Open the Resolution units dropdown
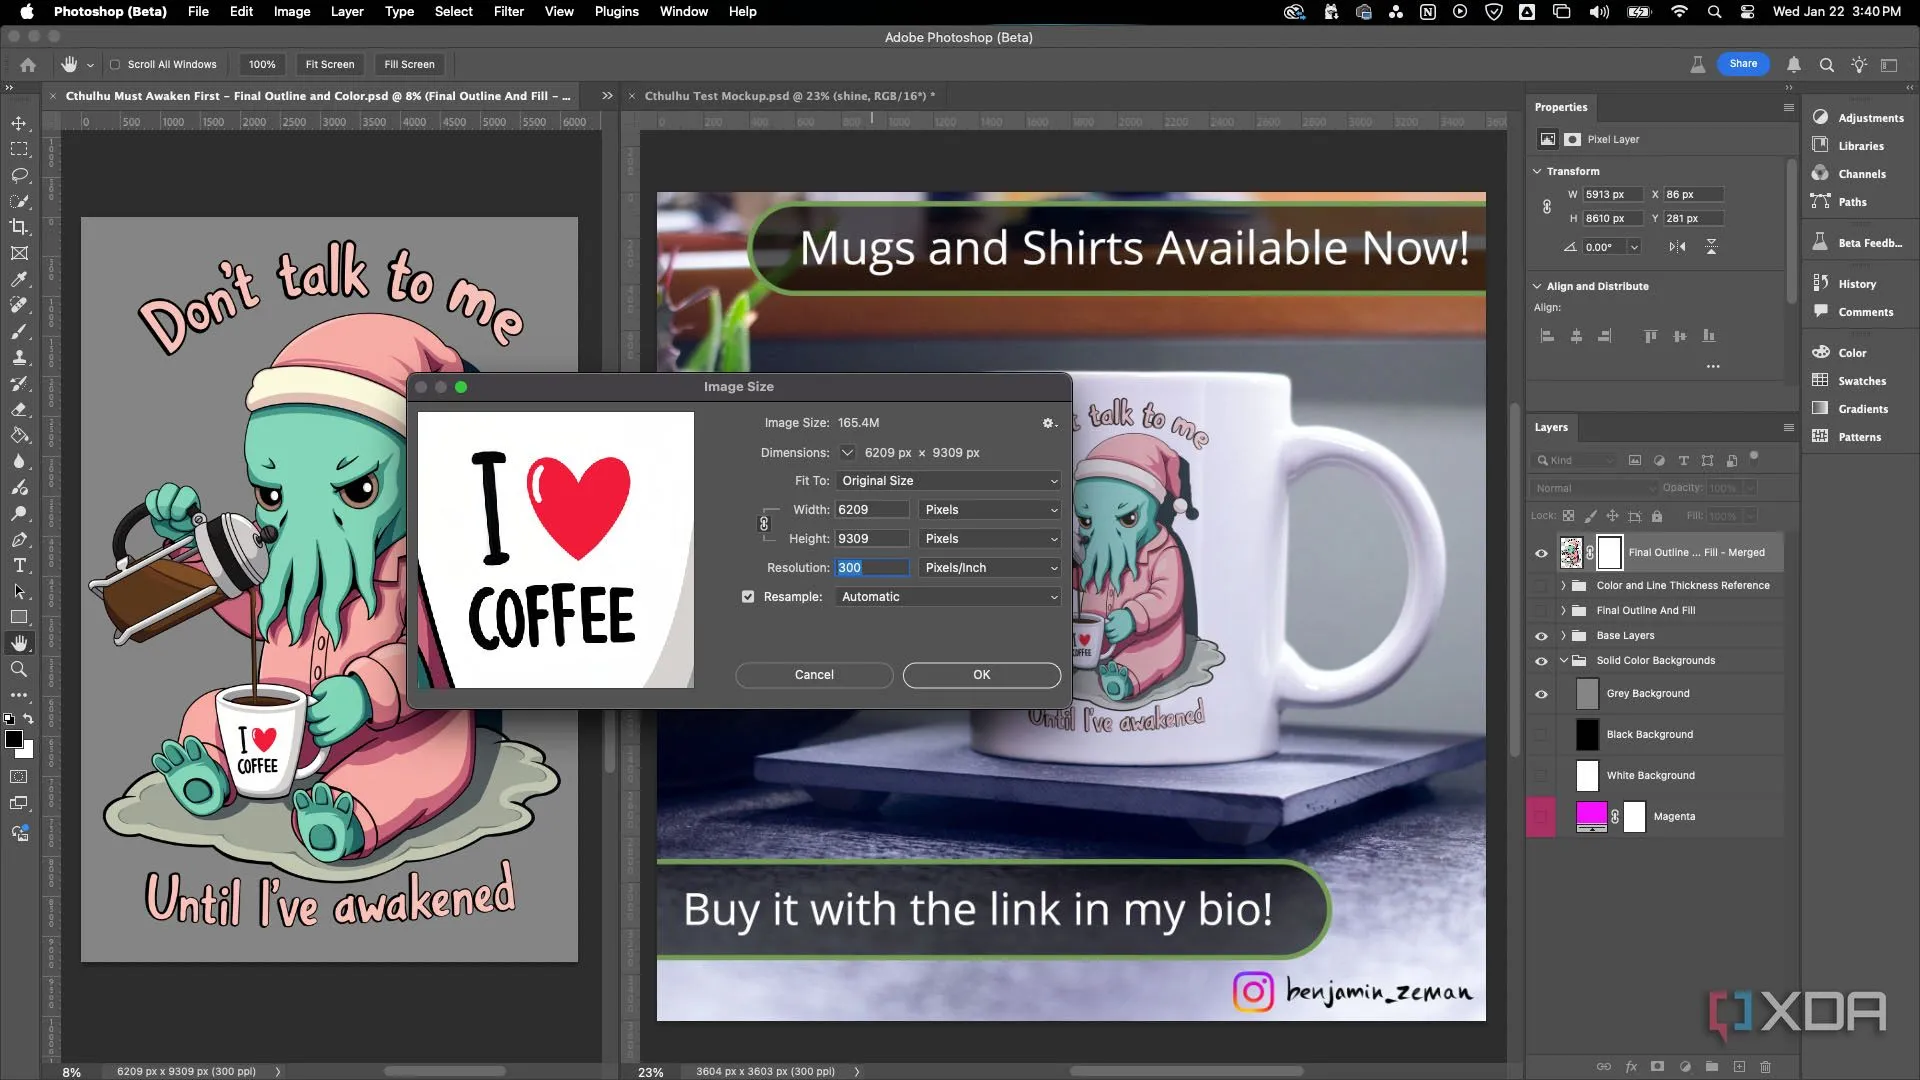The width and height of the screenshot is (1920, 1080). pyautogui.click(x=990, y=568)
